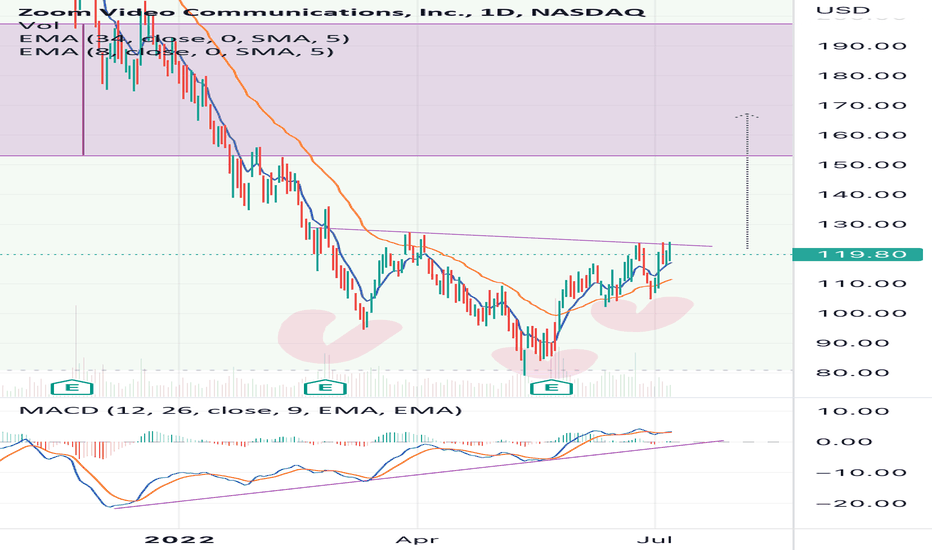Image resolution: width=932 pixels, height=550 pixels.
Task: Click the 100.00 price scale label
Action: coord(862,313)
